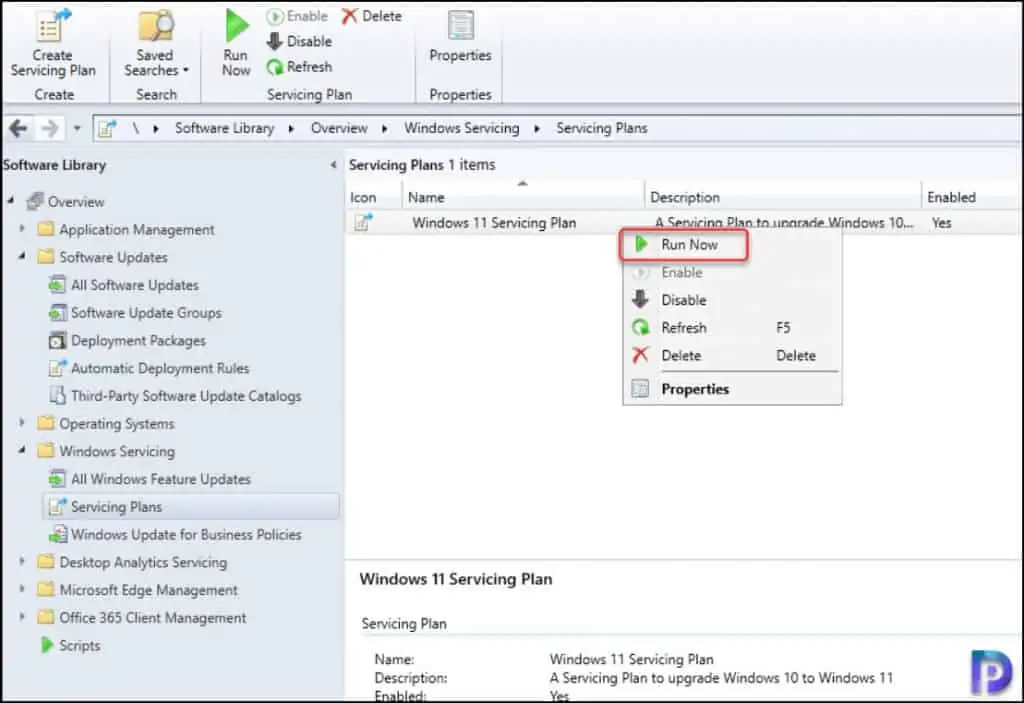This screenshot has height=703, width=1024.
Task: Expand Office 365 Client Management folder
Action: point(22,616)
